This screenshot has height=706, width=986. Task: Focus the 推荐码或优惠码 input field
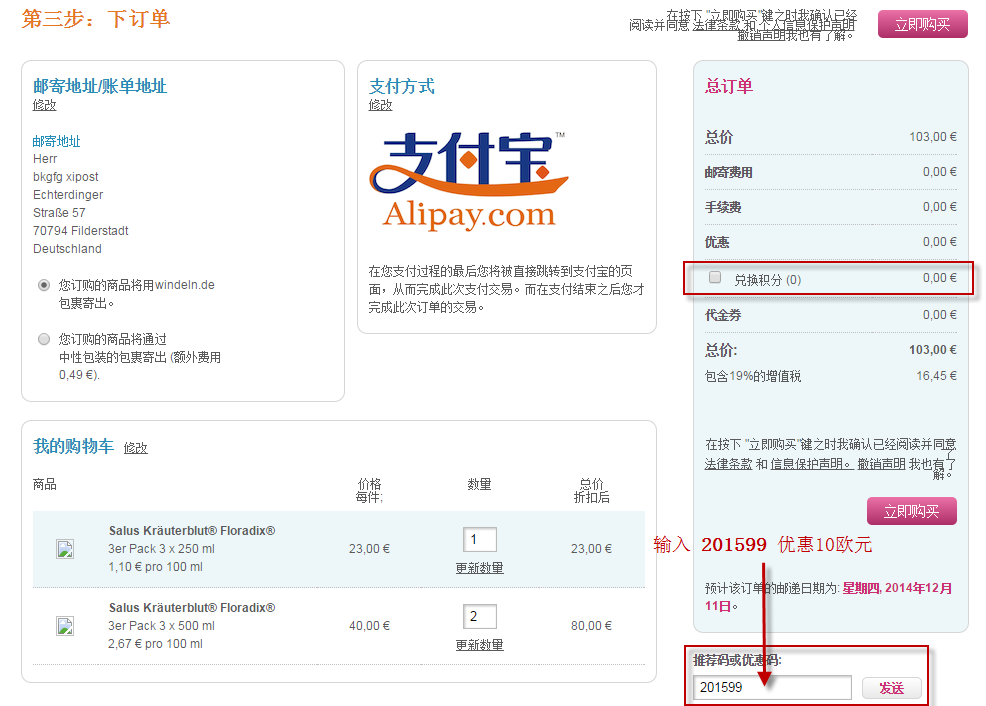tap(772, 687)
